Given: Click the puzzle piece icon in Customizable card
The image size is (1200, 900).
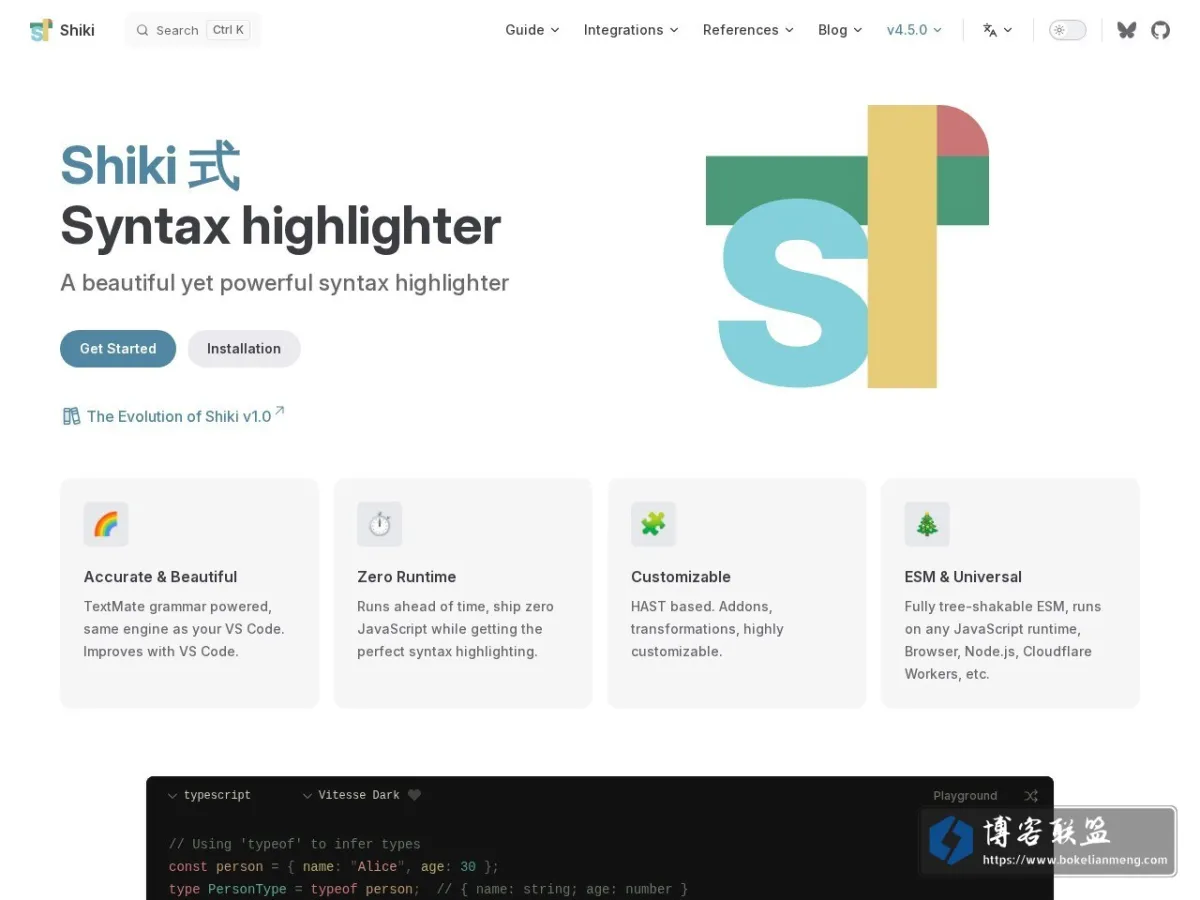Looking at the screenshot, I should [x=653, y=524].
